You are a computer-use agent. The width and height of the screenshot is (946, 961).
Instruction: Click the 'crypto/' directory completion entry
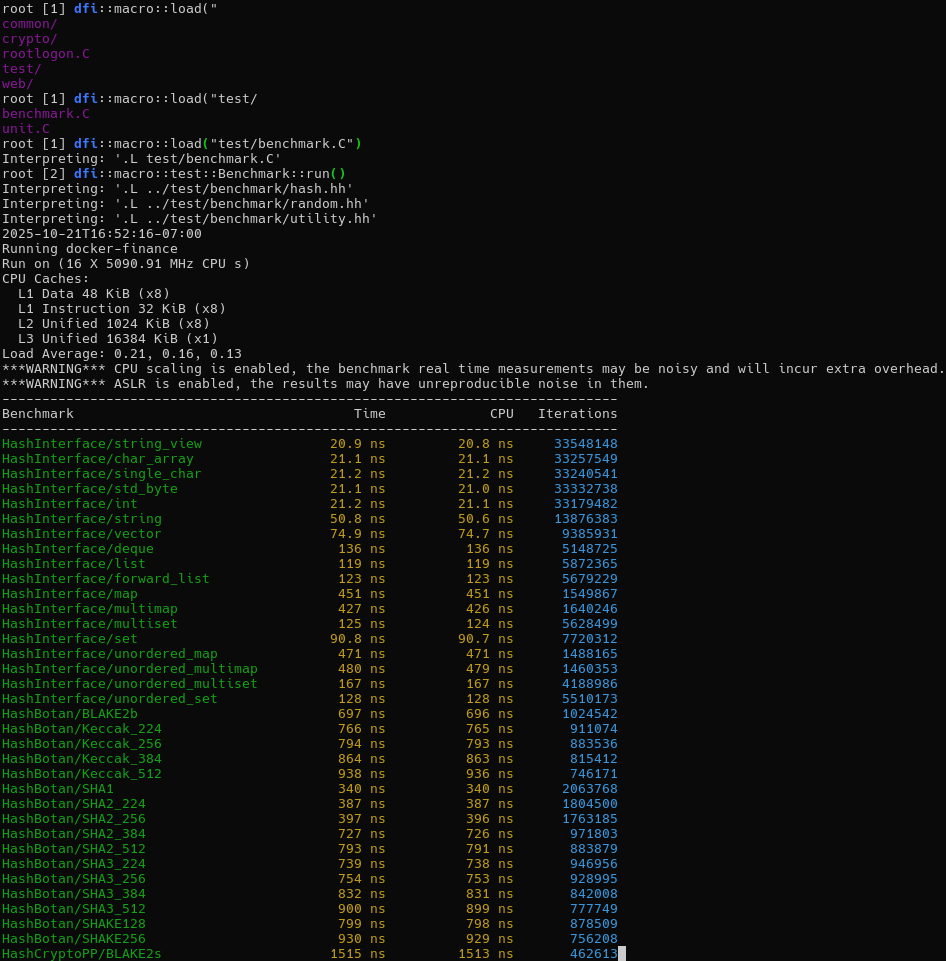point(30,38)
